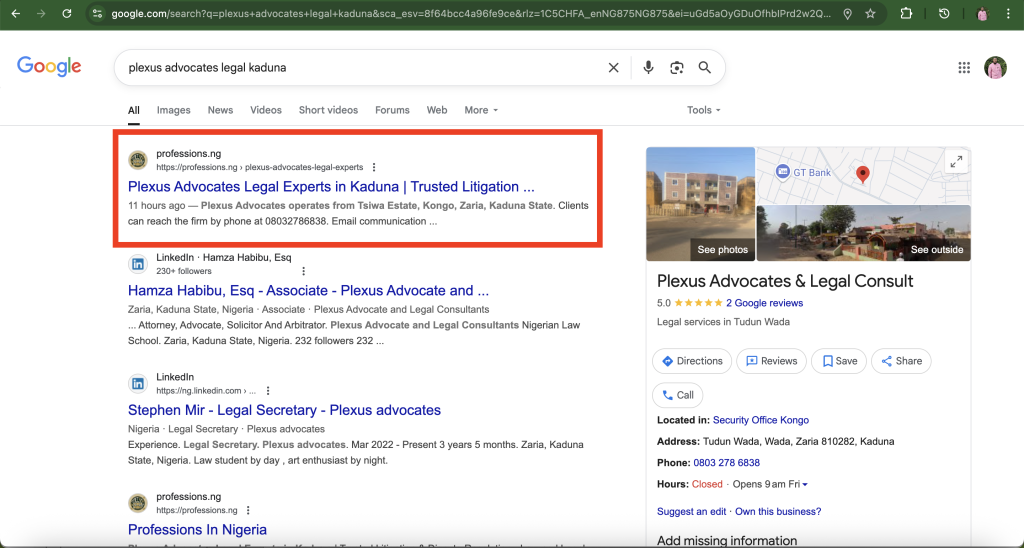Click LinkedIn icon beside Hamza Habibu result
Image resolution: width=1024 pixels, height=548 pixels.
(138, 264)
